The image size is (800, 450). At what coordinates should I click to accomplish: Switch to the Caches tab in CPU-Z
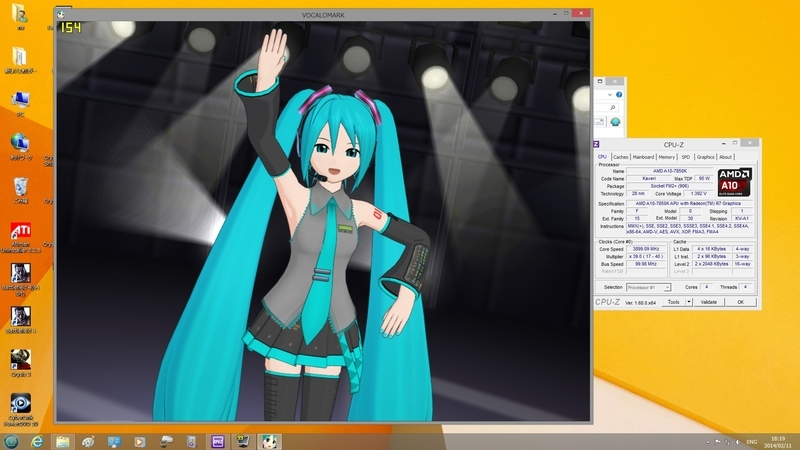pos(620,157)
